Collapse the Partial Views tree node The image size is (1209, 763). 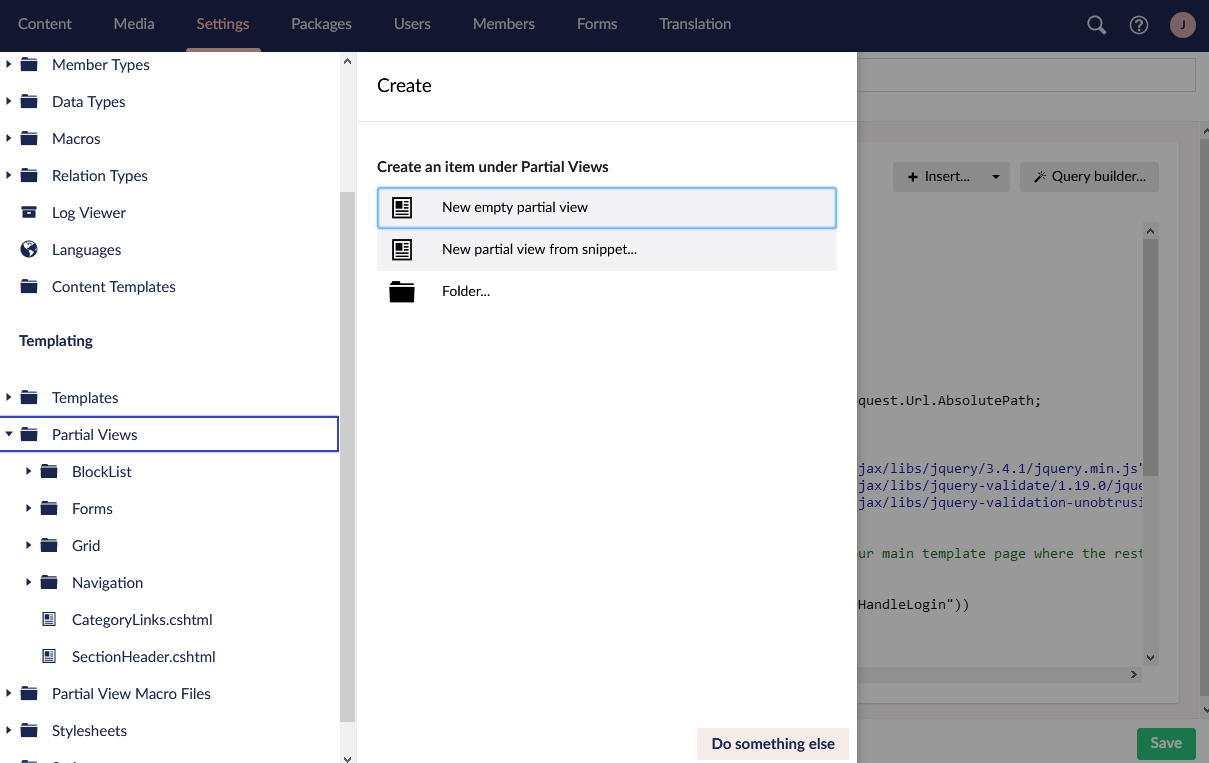tap(9, 435)
